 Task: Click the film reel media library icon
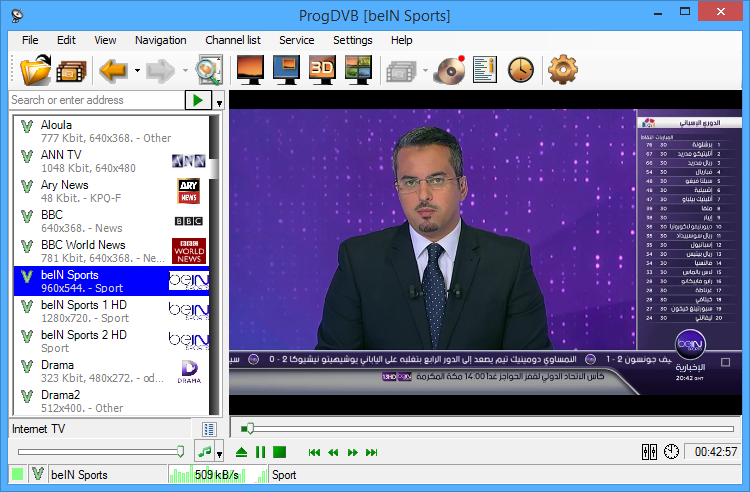71,71
